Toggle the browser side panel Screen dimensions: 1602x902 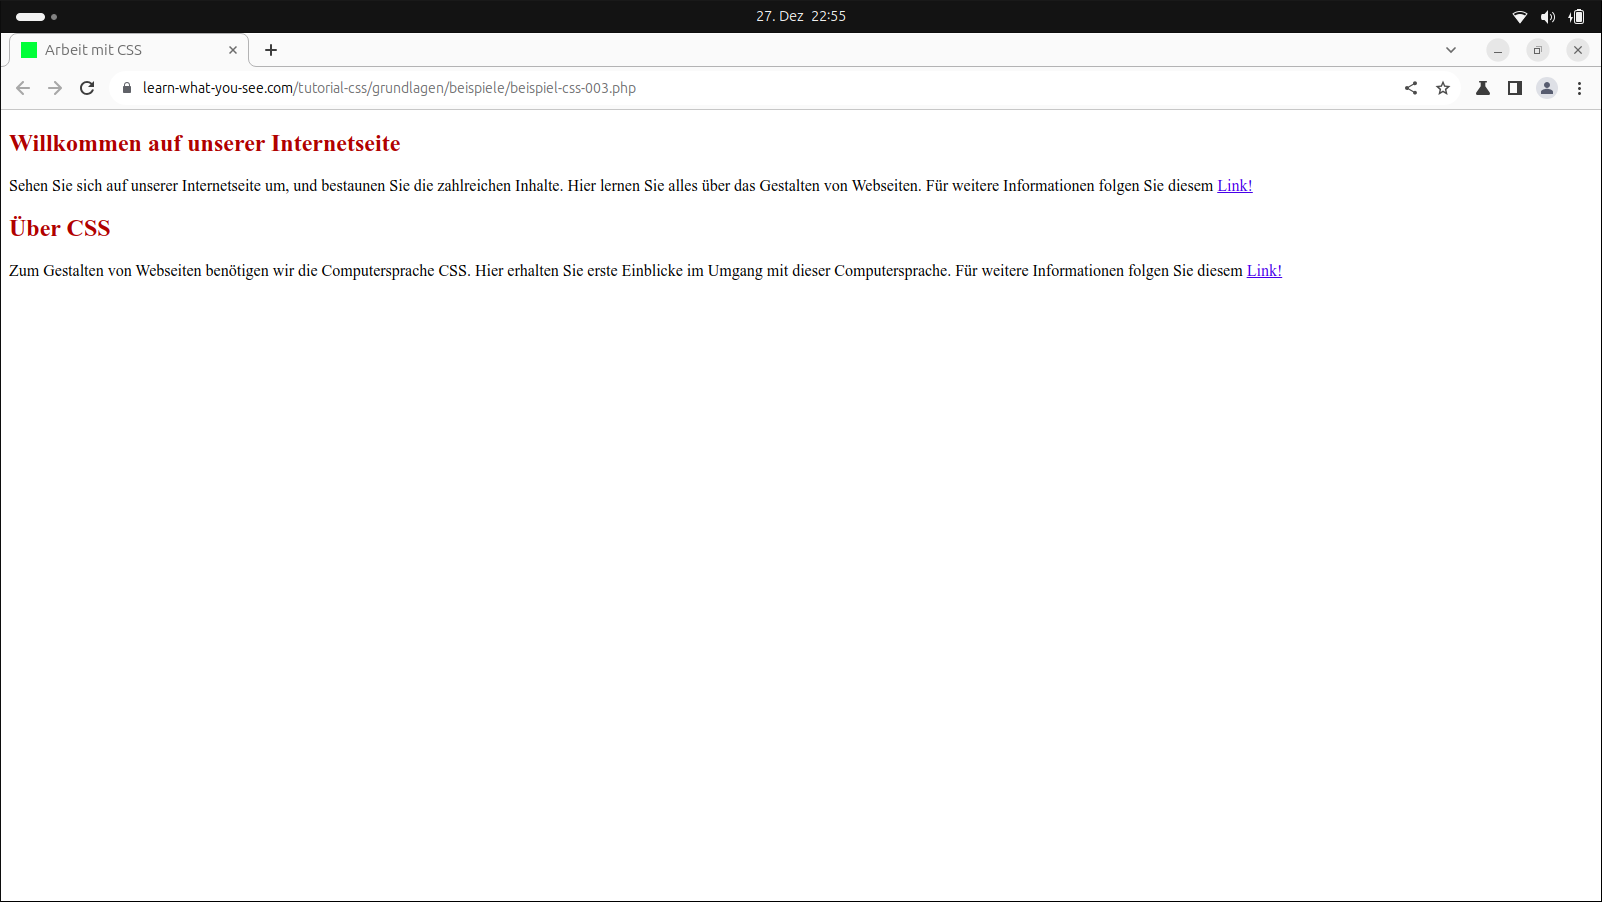pyautogui.click(x=1515, y=88)
